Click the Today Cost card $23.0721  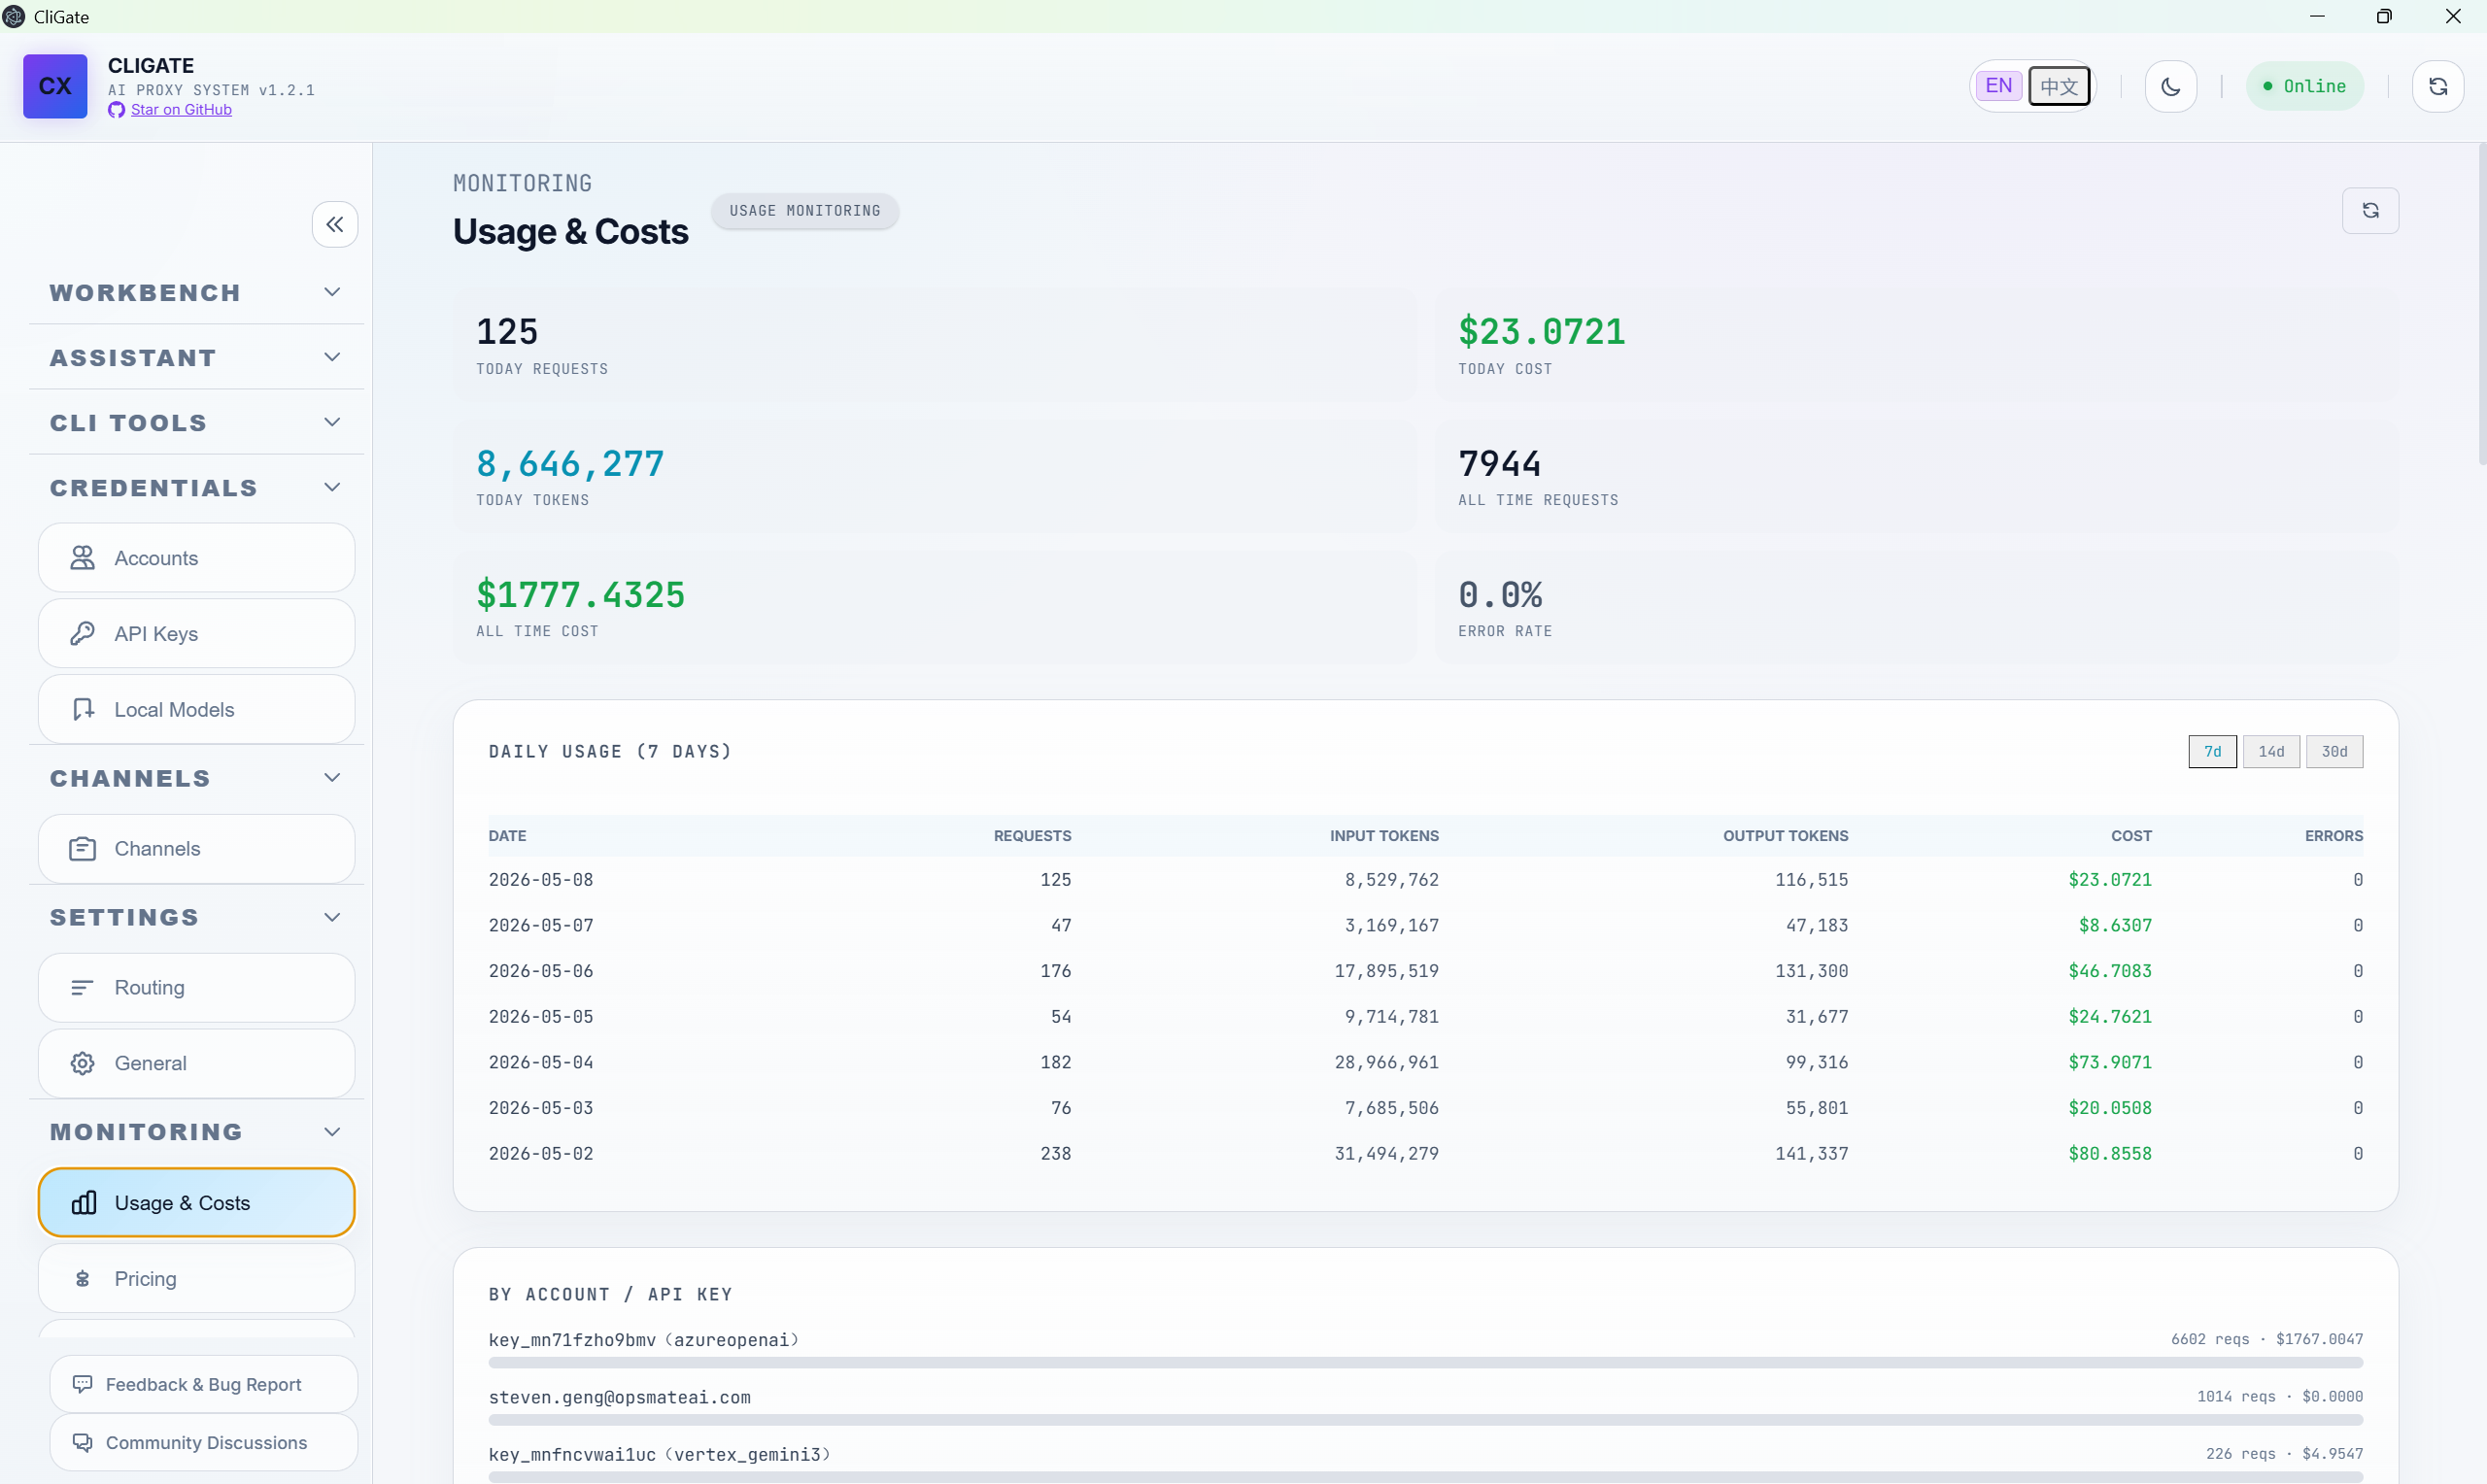(1917, 346)
